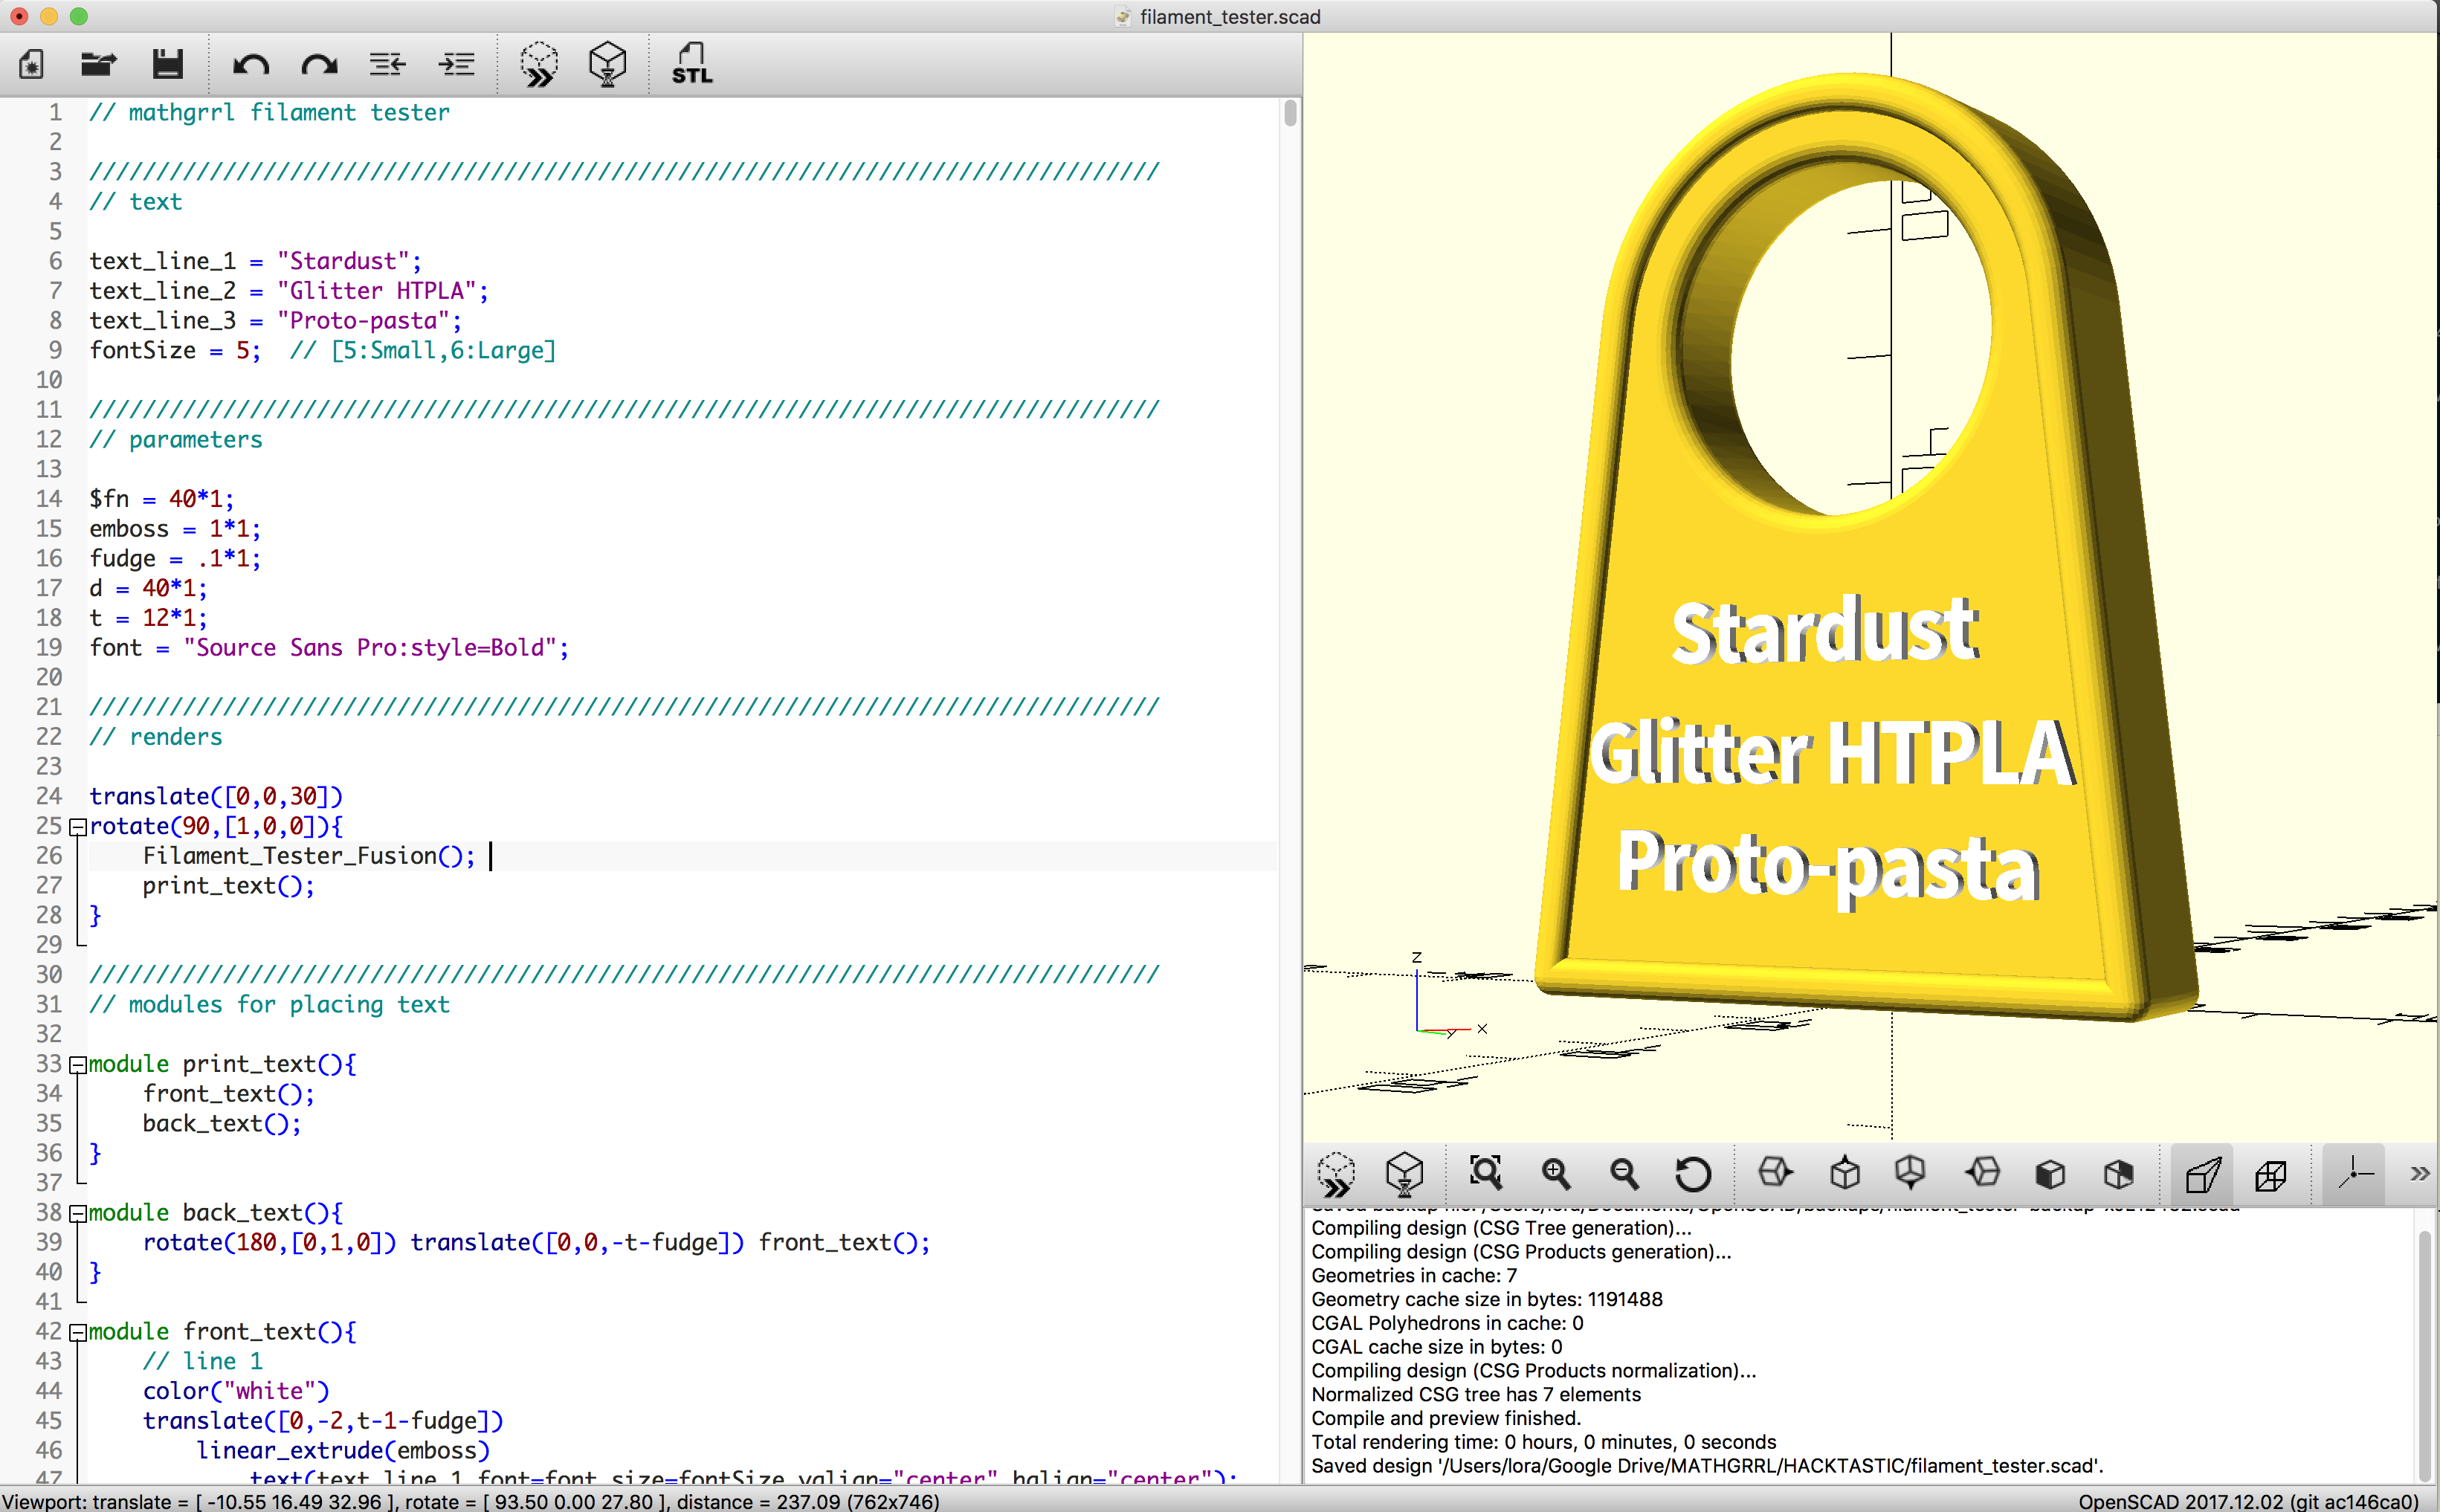Click the font "Source Sans Pro:style=Bold" string
Screen dimensions: 2440x1512
(370, 648)
